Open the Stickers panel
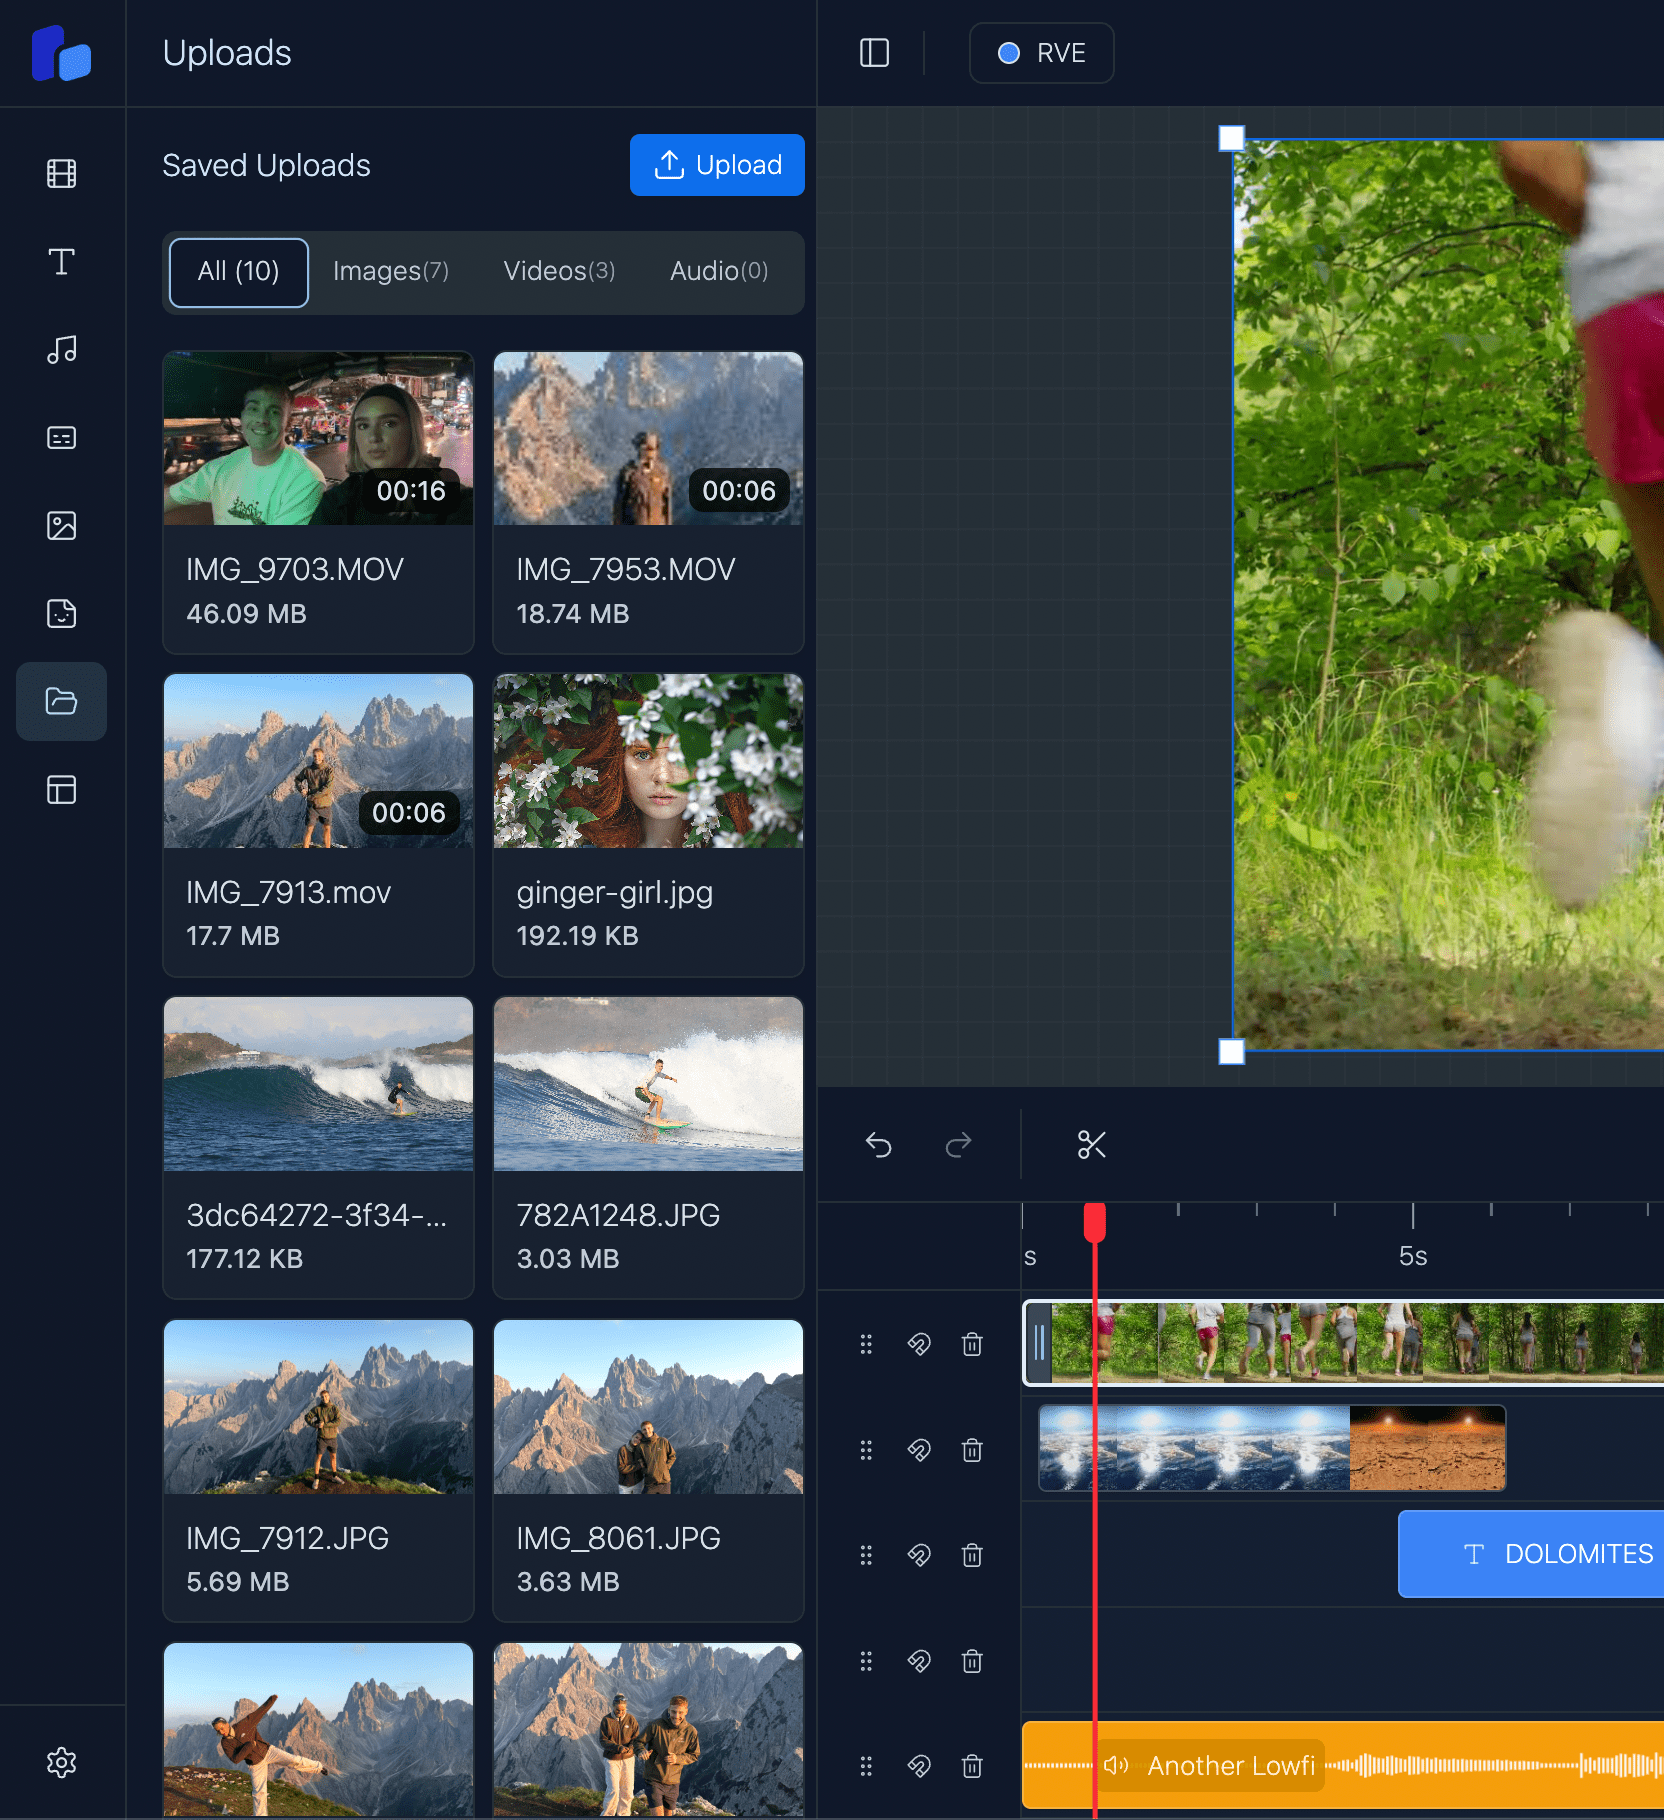This screenshot has height=1820, width=1664. pos(61,613)
